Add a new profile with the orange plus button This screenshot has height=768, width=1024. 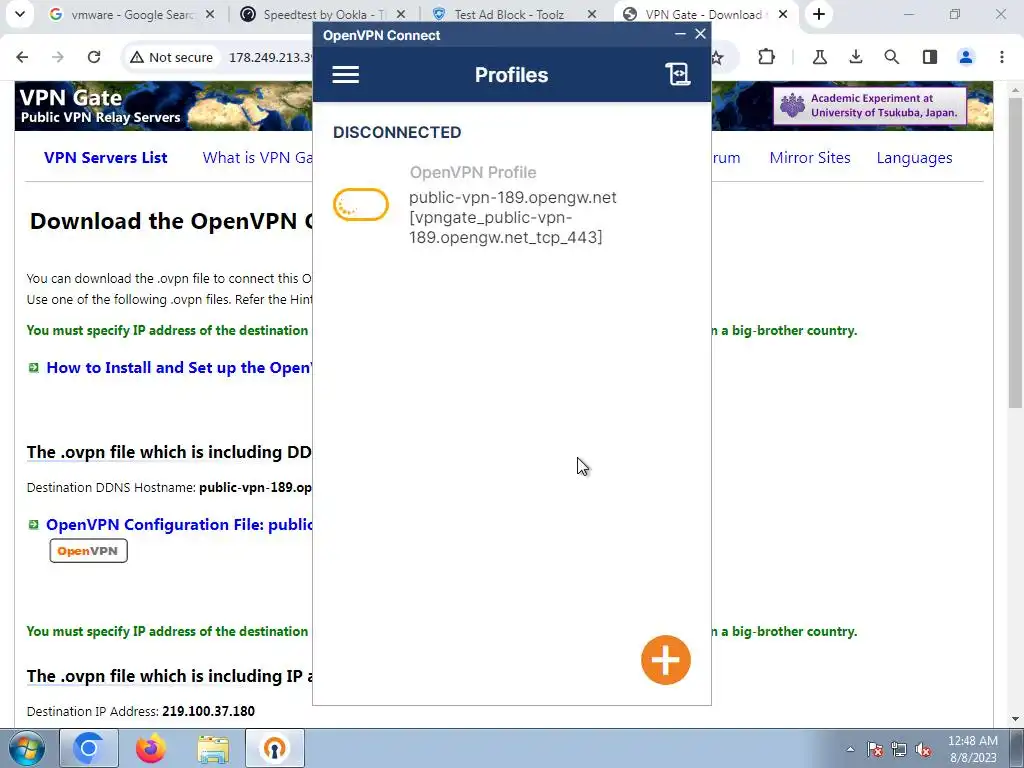coord(665,660)
